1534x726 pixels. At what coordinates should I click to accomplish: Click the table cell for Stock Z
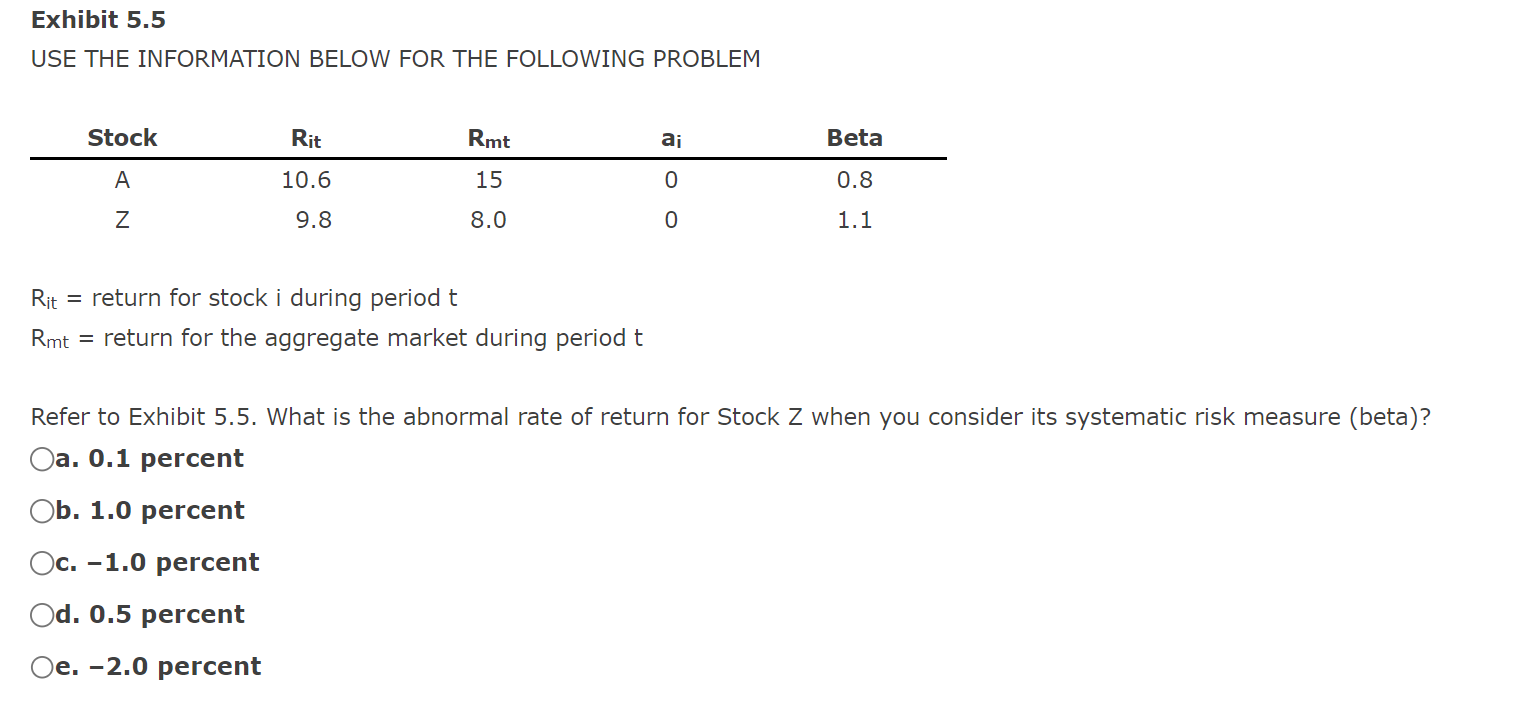[121, 220]
